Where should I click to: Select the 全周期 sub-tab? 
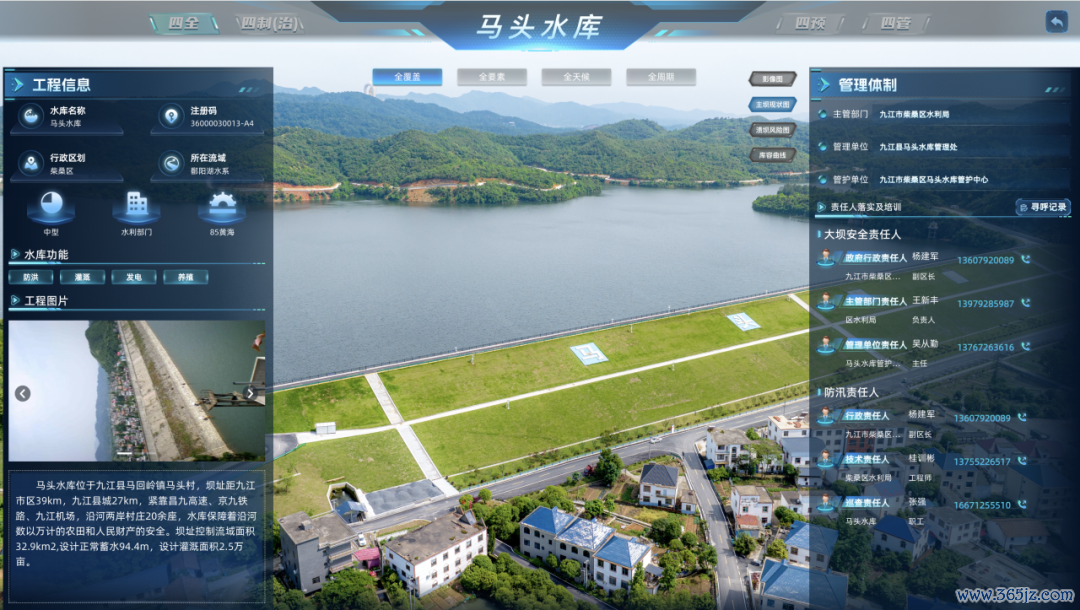(x=661, y=77)
